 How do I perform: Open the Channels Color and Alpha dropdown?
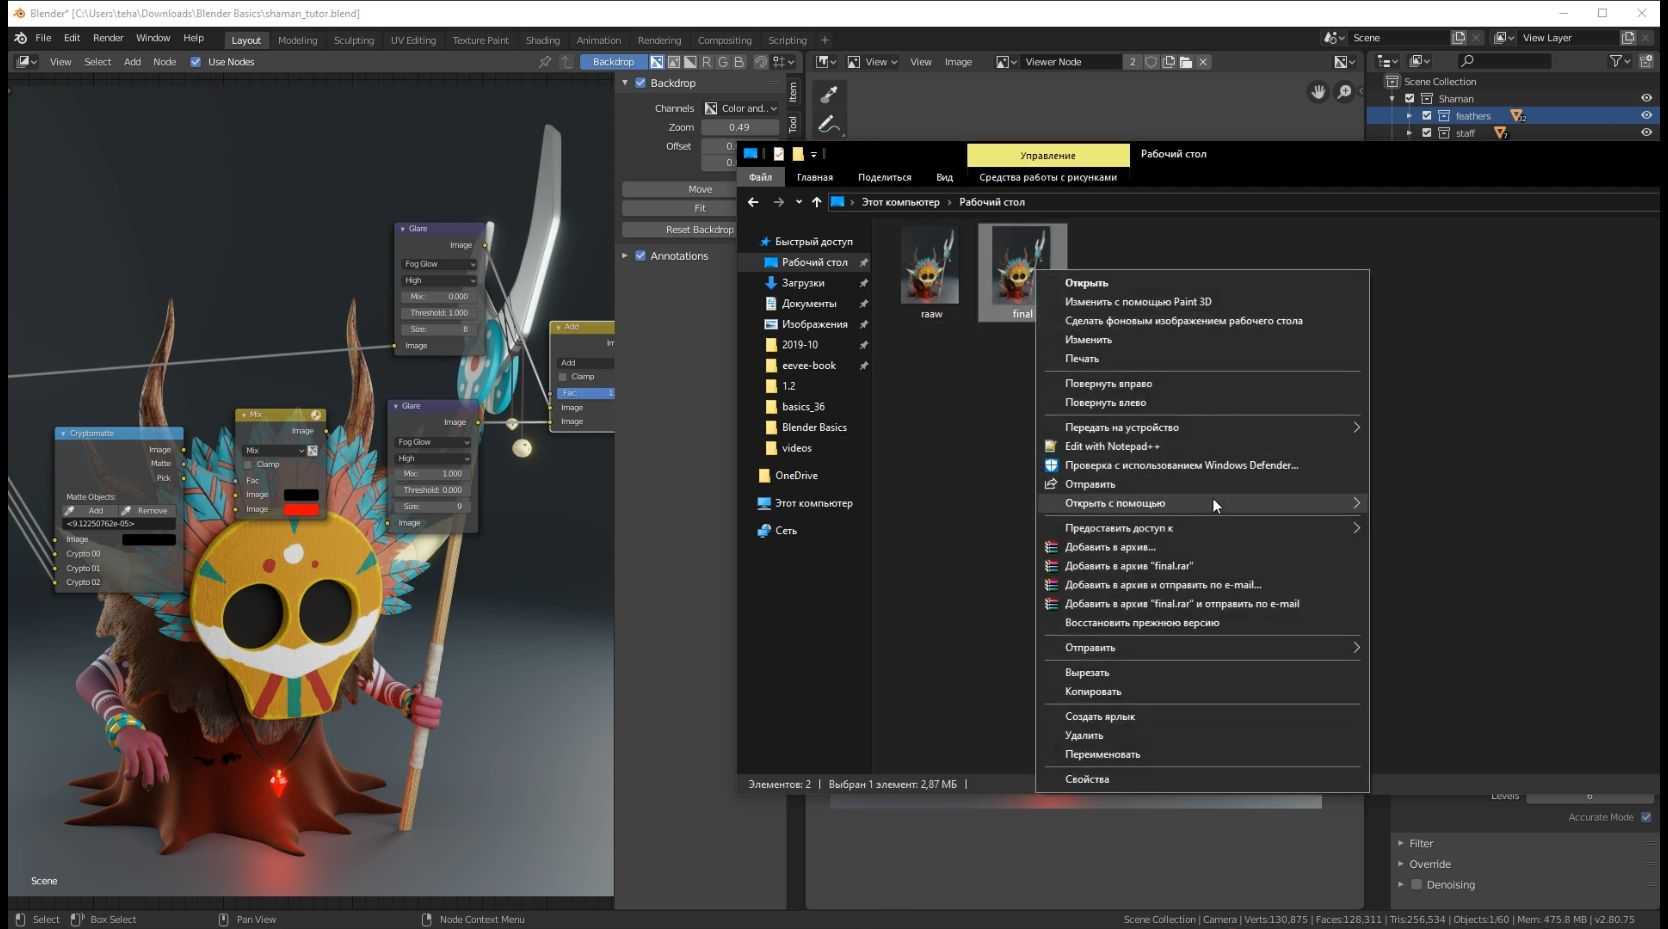[x=741, y=108]
